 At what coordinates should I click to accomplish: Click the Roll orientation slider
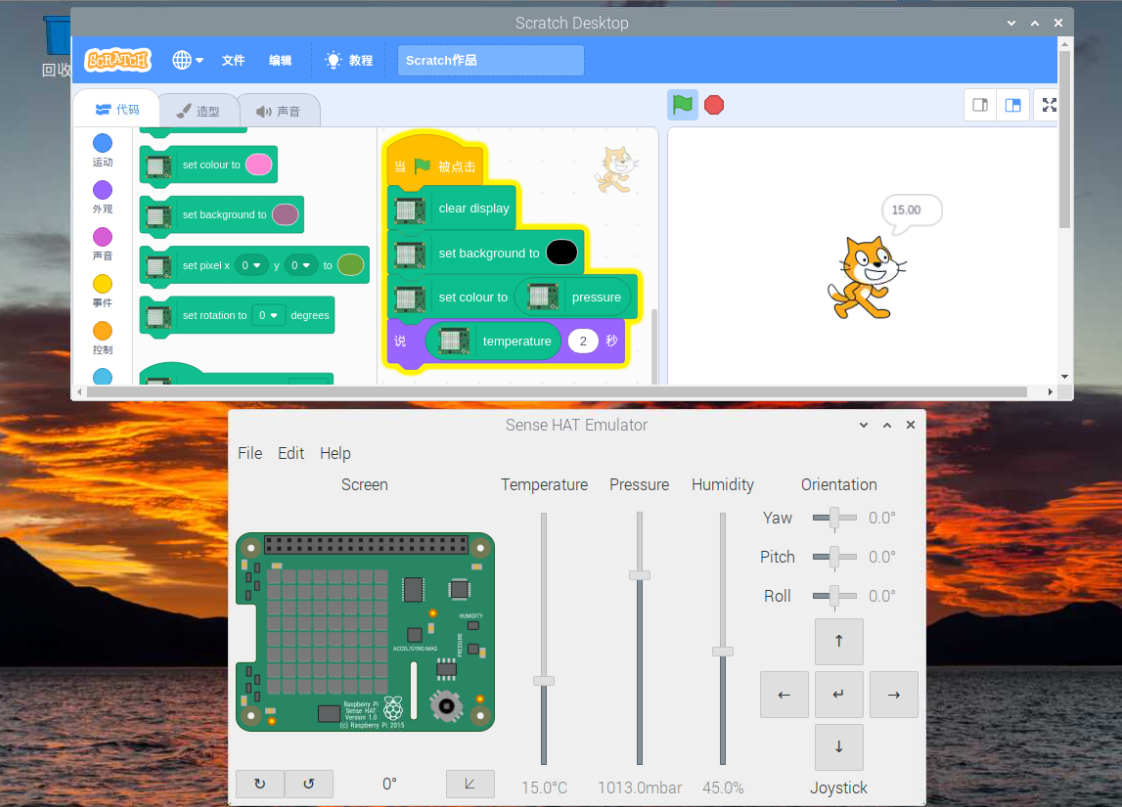pos(834,596)
